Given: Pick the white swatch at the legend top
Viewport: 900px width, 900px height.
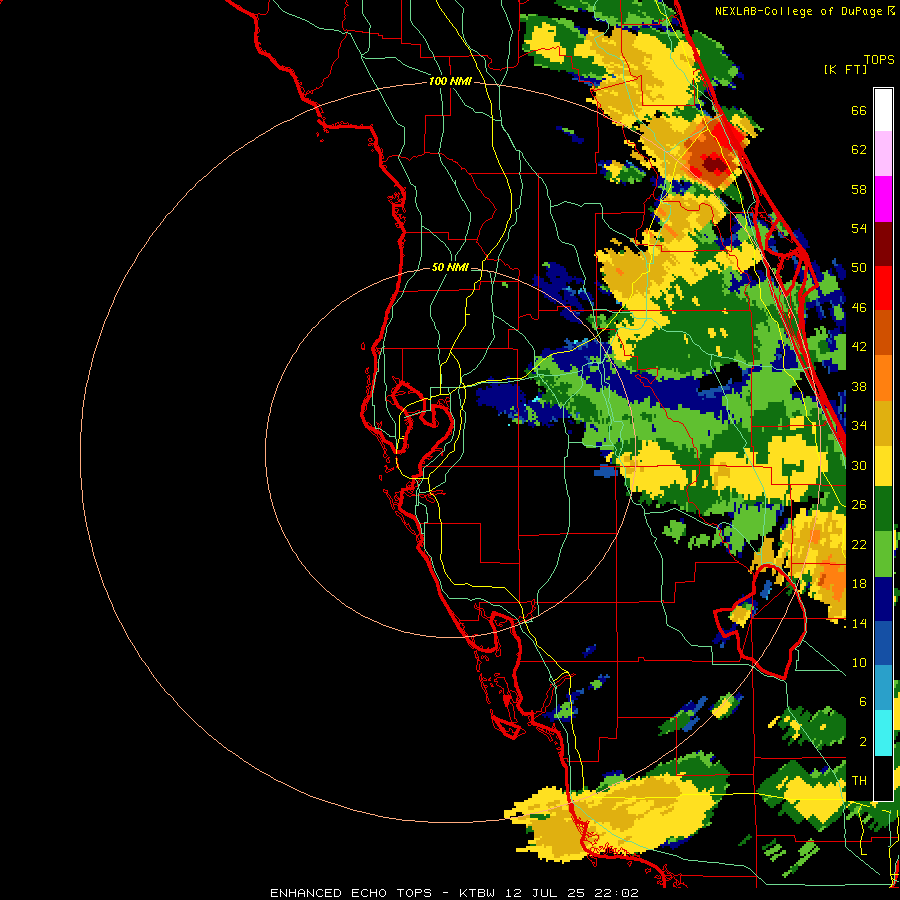Looking at the screenshot, I should (883, 110).
